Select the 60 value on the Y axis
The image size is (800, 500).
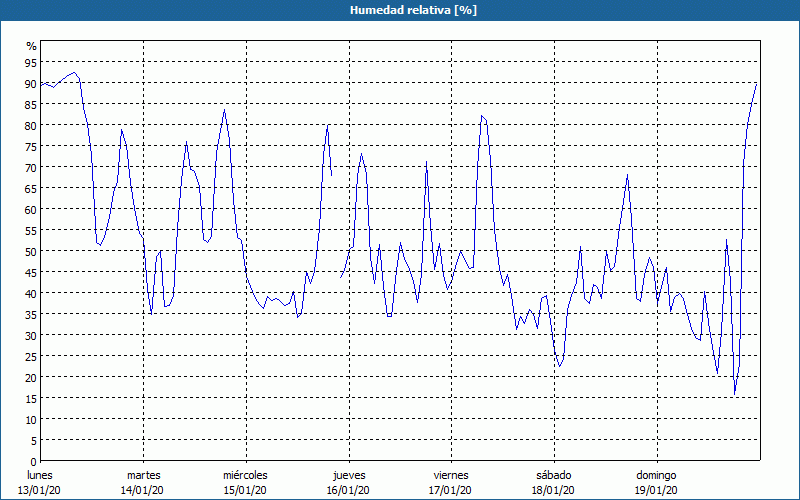point(31,210)
